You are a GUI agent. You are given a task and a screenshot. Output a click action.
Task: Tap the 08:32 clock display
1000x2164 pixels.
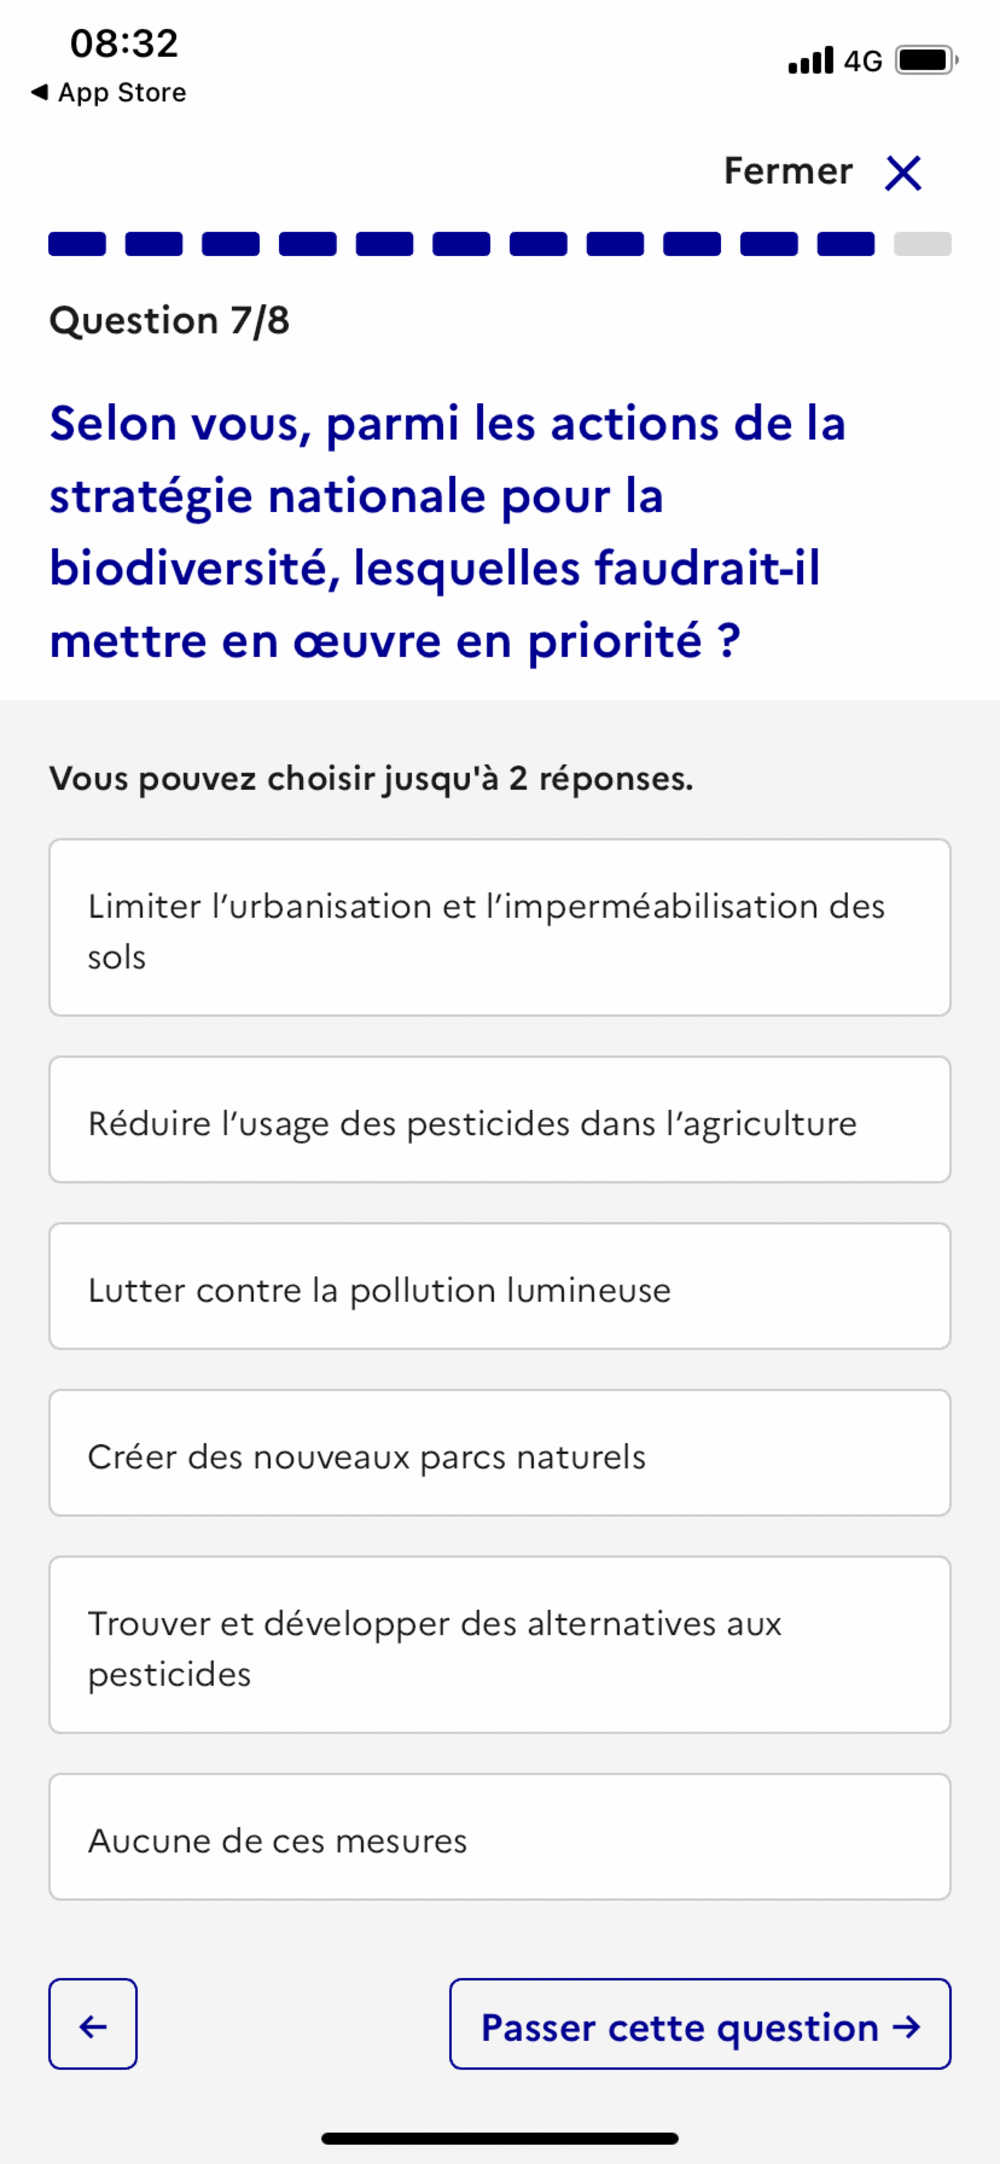point(124,43)
